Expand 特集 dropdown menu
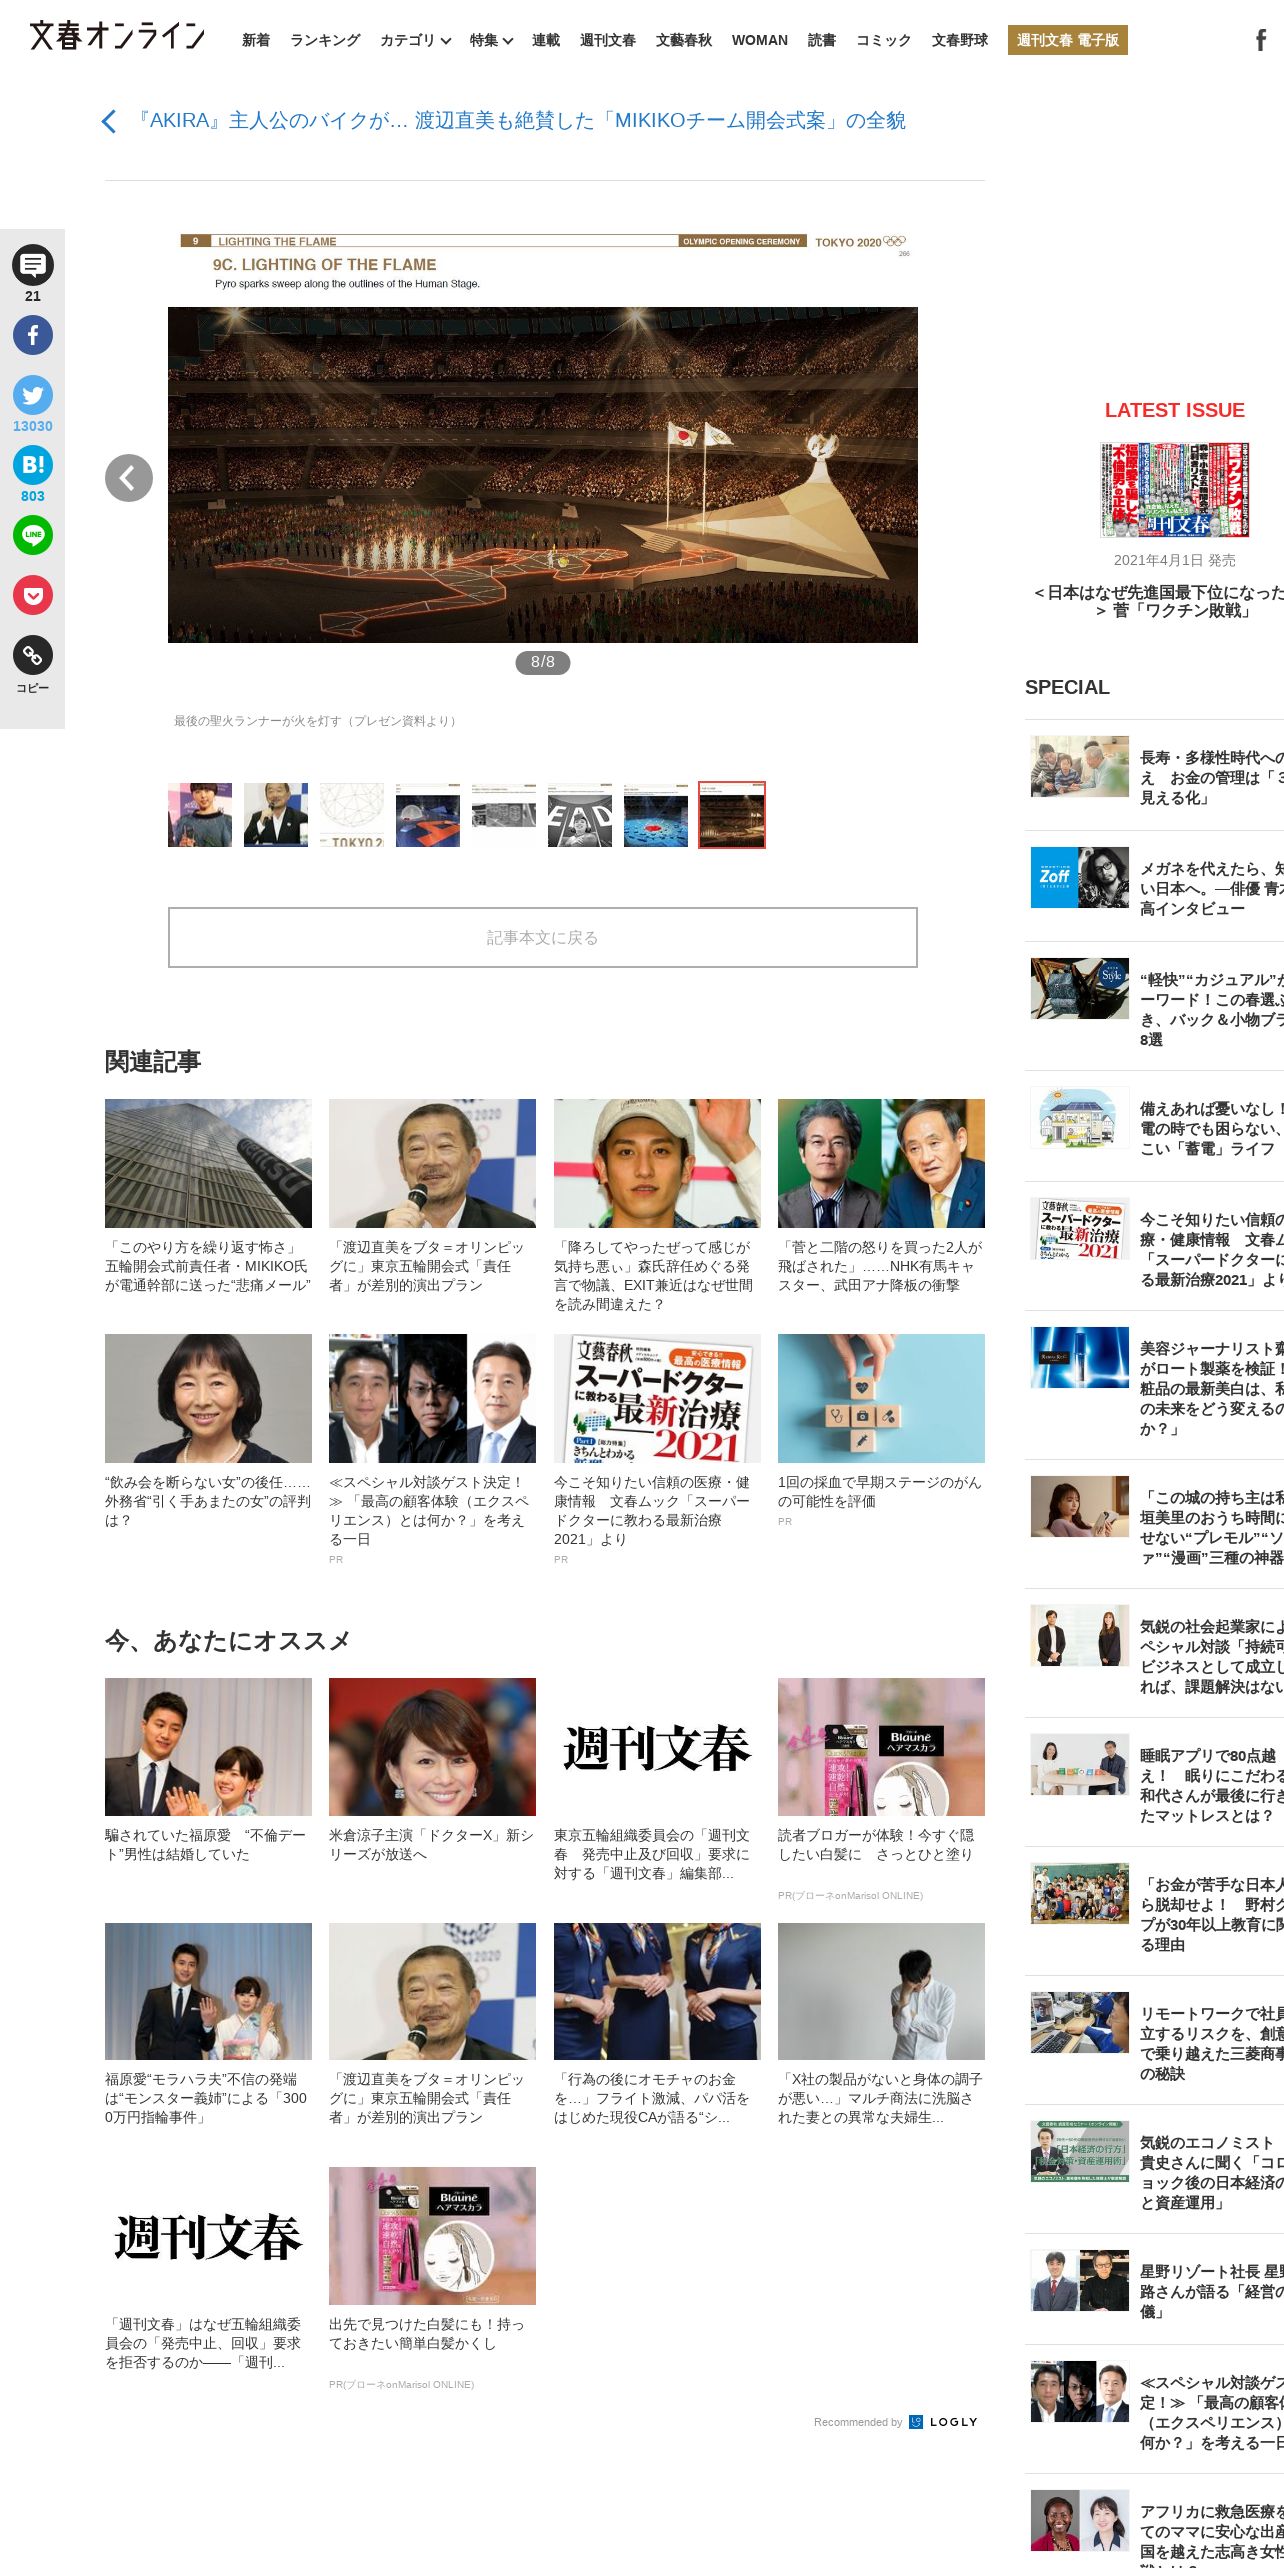 491,40
